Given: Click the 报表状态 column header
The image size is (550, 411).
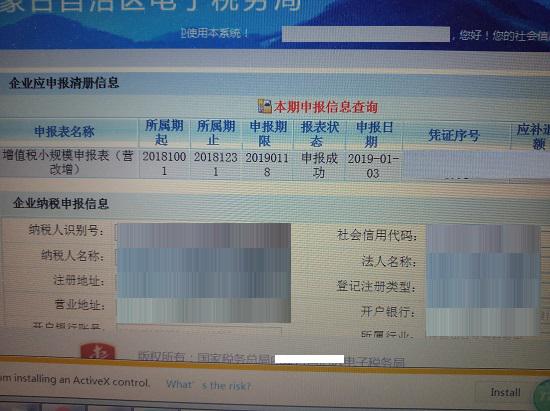Looking at the screenshot, I should tap(320, 134).
